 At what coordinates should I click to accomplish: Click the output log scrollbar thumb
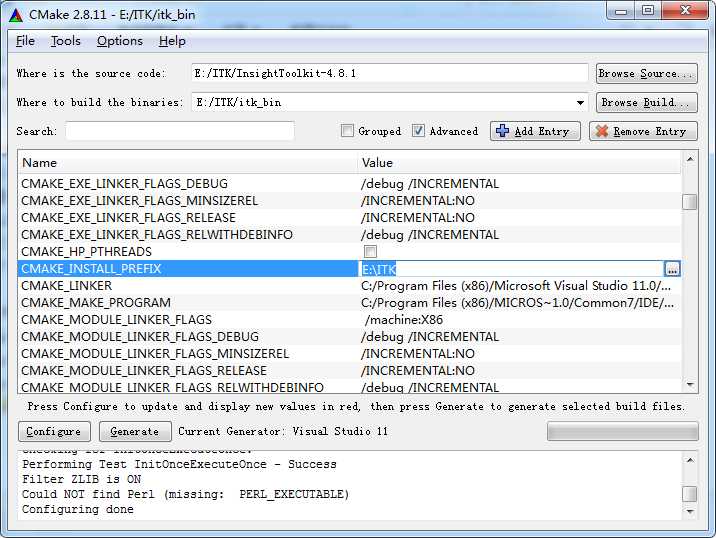tap(690, 494)
